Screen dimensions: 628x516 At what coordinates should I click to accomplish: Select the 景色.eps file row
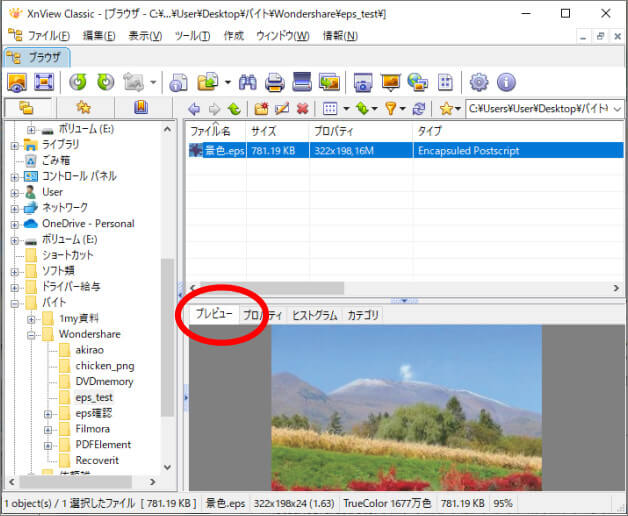405,151
